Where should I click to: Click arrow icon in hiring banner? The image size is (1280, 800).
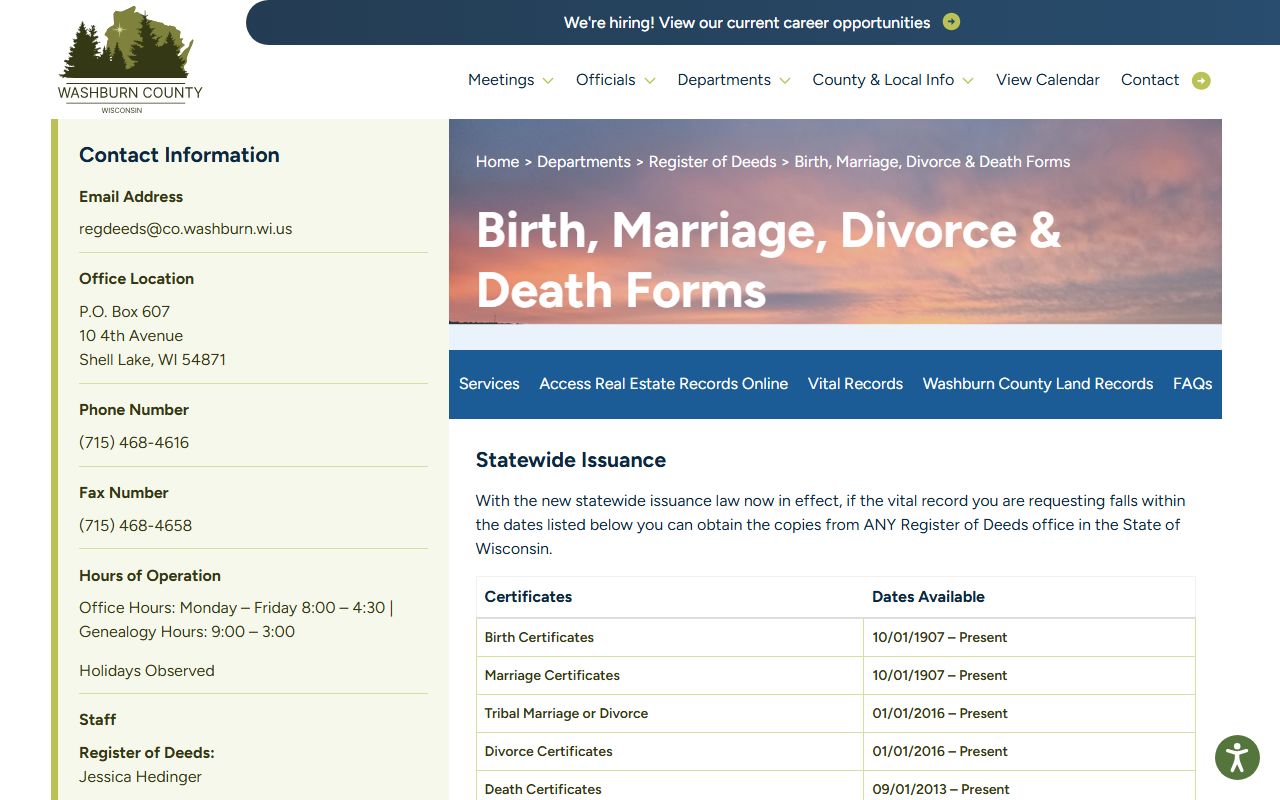[951, 22]
